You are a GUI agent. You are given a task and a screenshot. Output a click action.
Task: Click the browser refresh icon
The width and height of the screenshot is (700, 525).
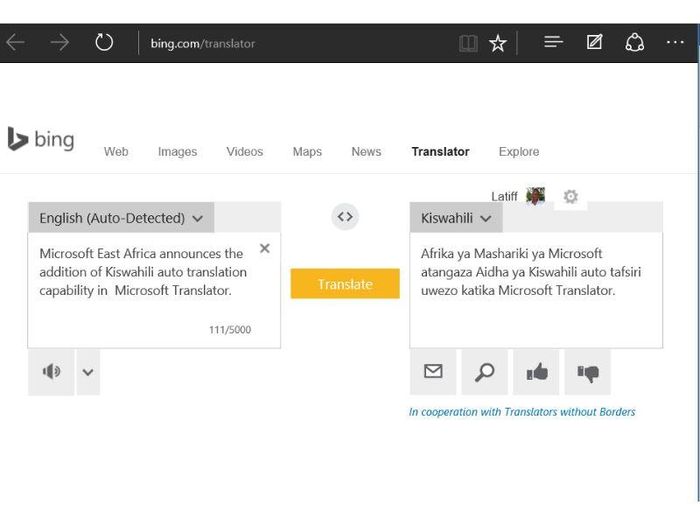coord(104,43)
